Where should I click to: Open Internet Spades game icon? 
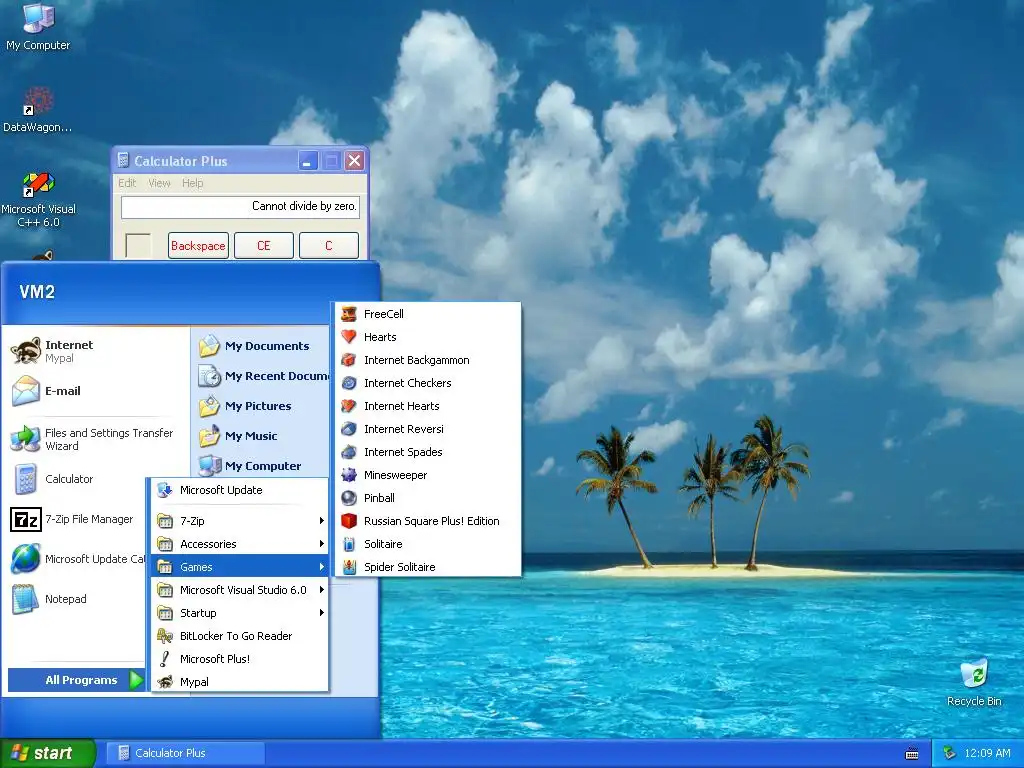click(349, 452)
